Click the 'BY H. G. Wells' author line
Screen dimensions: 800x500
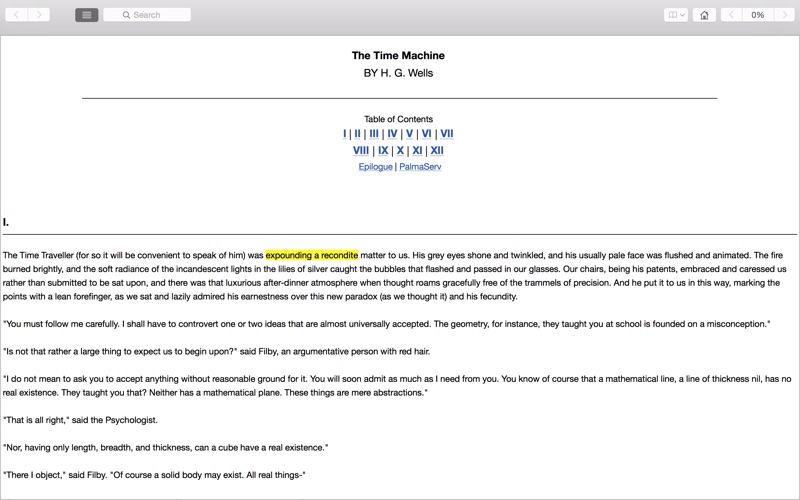398,73
